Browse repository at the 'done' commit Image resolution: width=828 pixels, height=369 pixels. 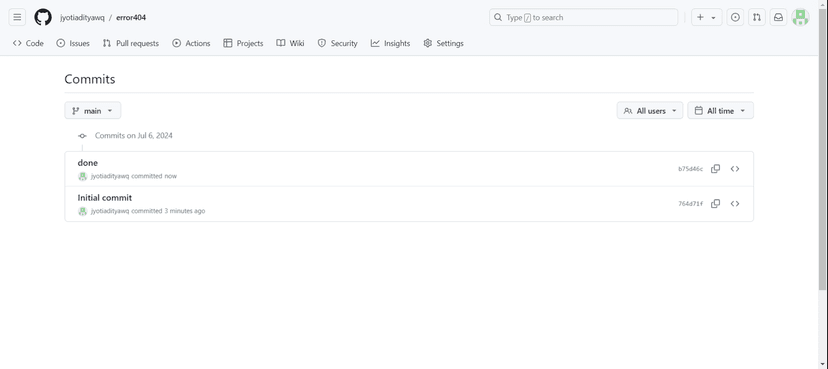pyautogui.click(x=735, y=169)
